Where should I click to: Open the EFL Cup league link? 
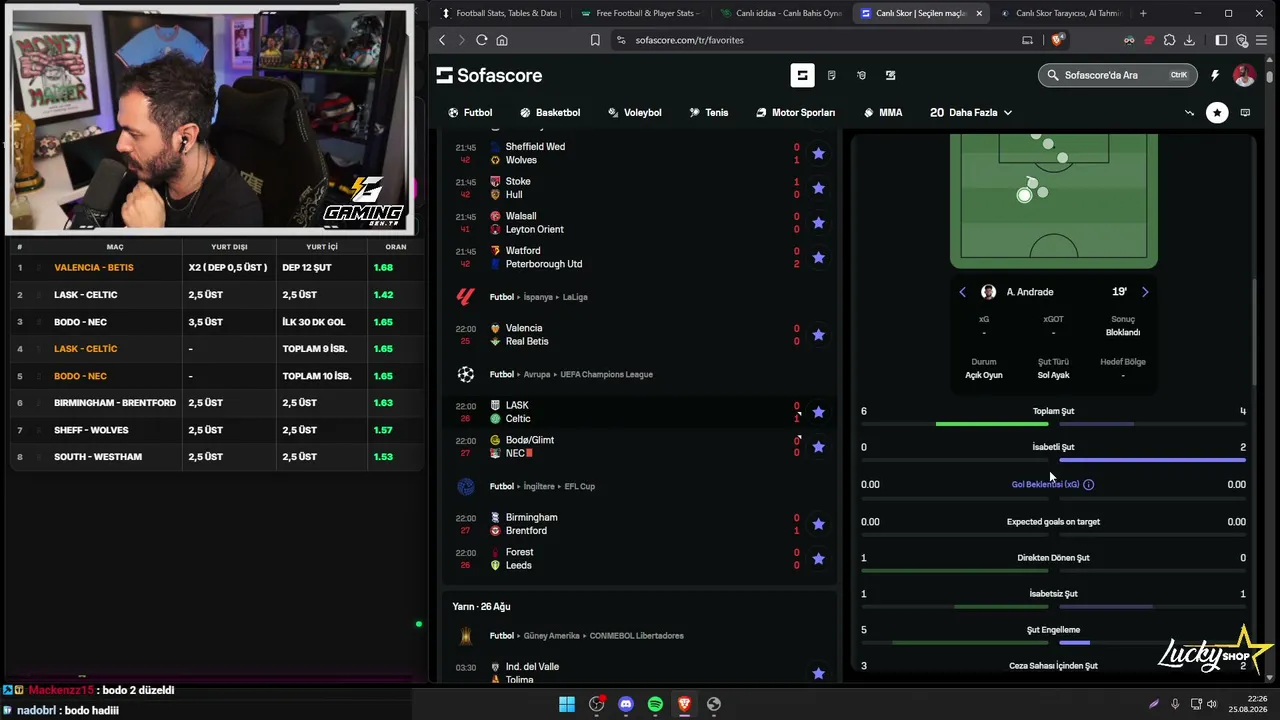[580, 487]
